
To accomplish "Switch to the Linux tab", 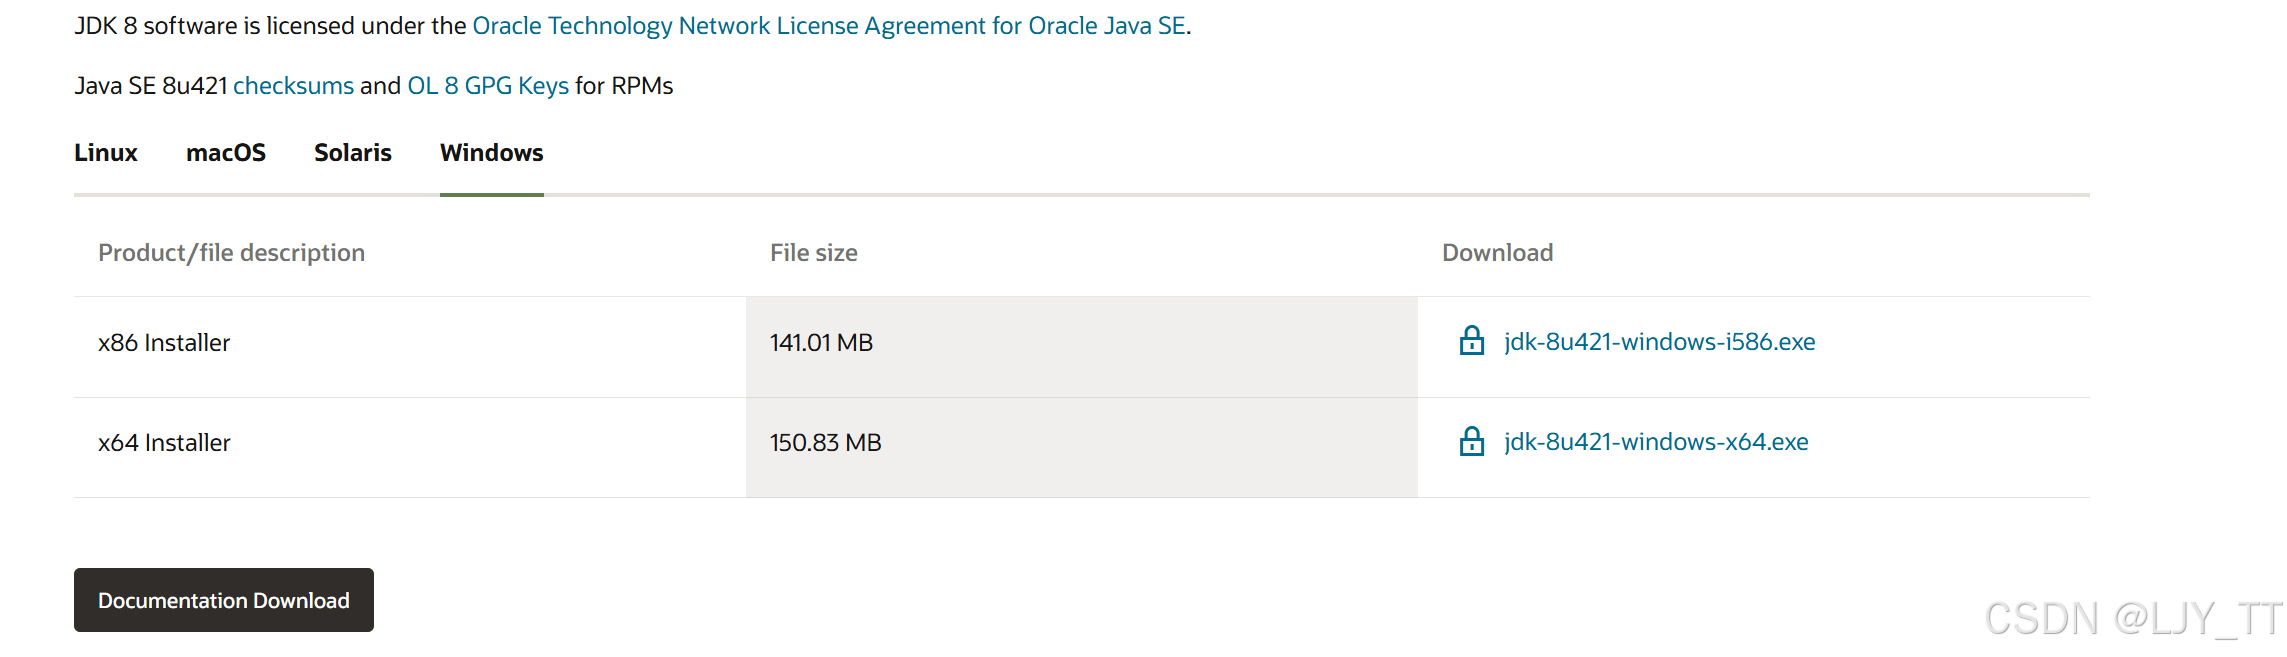I will coord(106,153).
